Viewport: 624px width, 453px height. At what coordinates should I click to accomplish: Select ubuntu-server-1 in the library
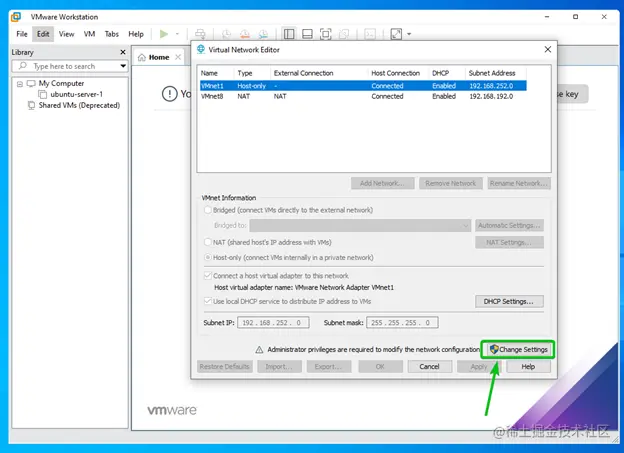(x=76, y=94)
